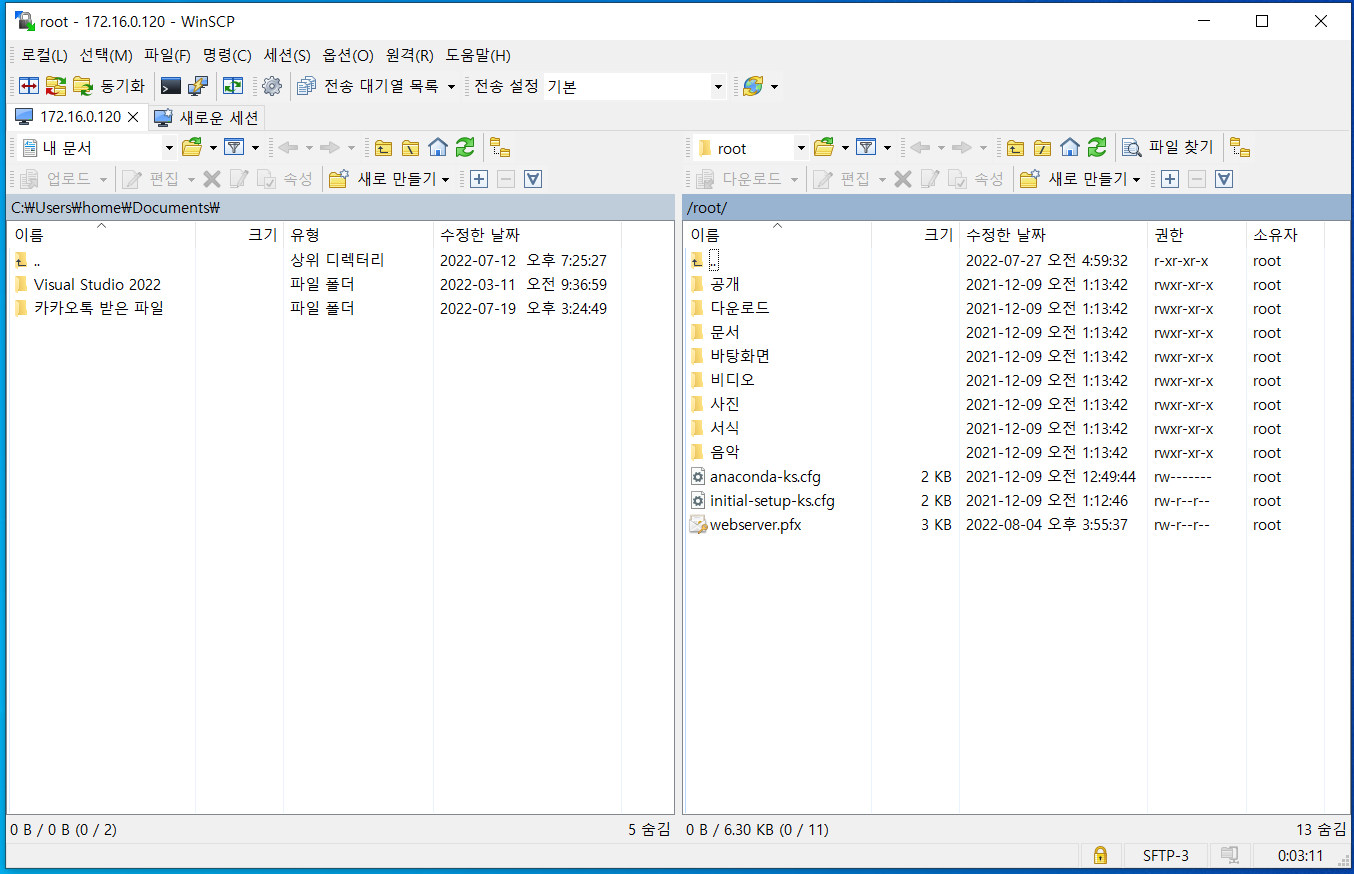Open the 새로운 세션 tab
1354x874 pixels.
click(207, 117)
